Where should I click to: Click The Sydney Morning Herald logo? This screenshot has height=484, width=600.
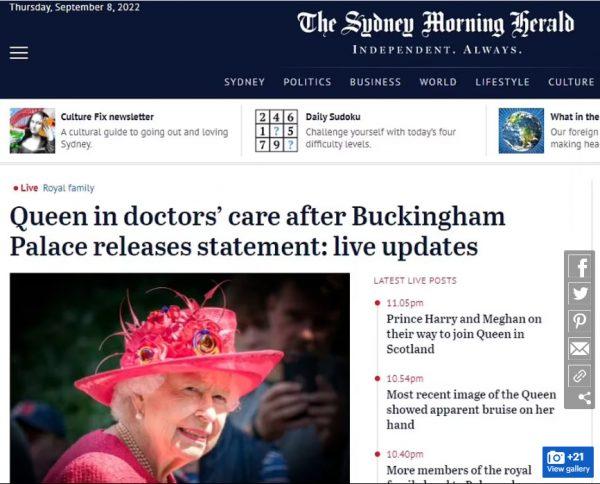click(x=436, y=24)
